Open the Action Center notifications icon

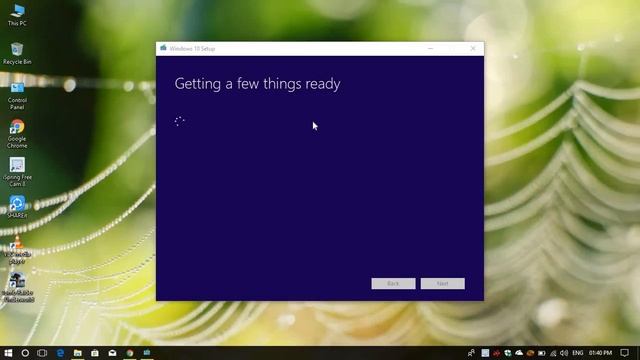[x=624, y=353]
